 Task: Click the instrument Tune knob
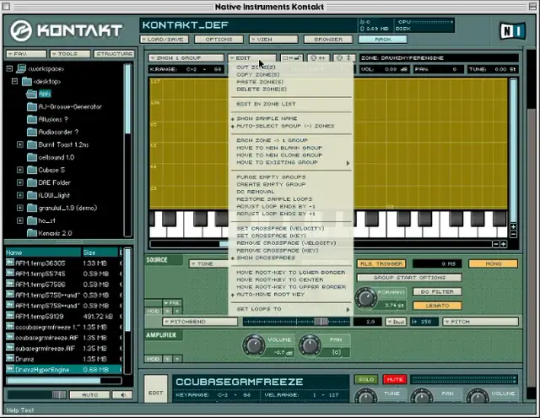click(x=366, y=396)
